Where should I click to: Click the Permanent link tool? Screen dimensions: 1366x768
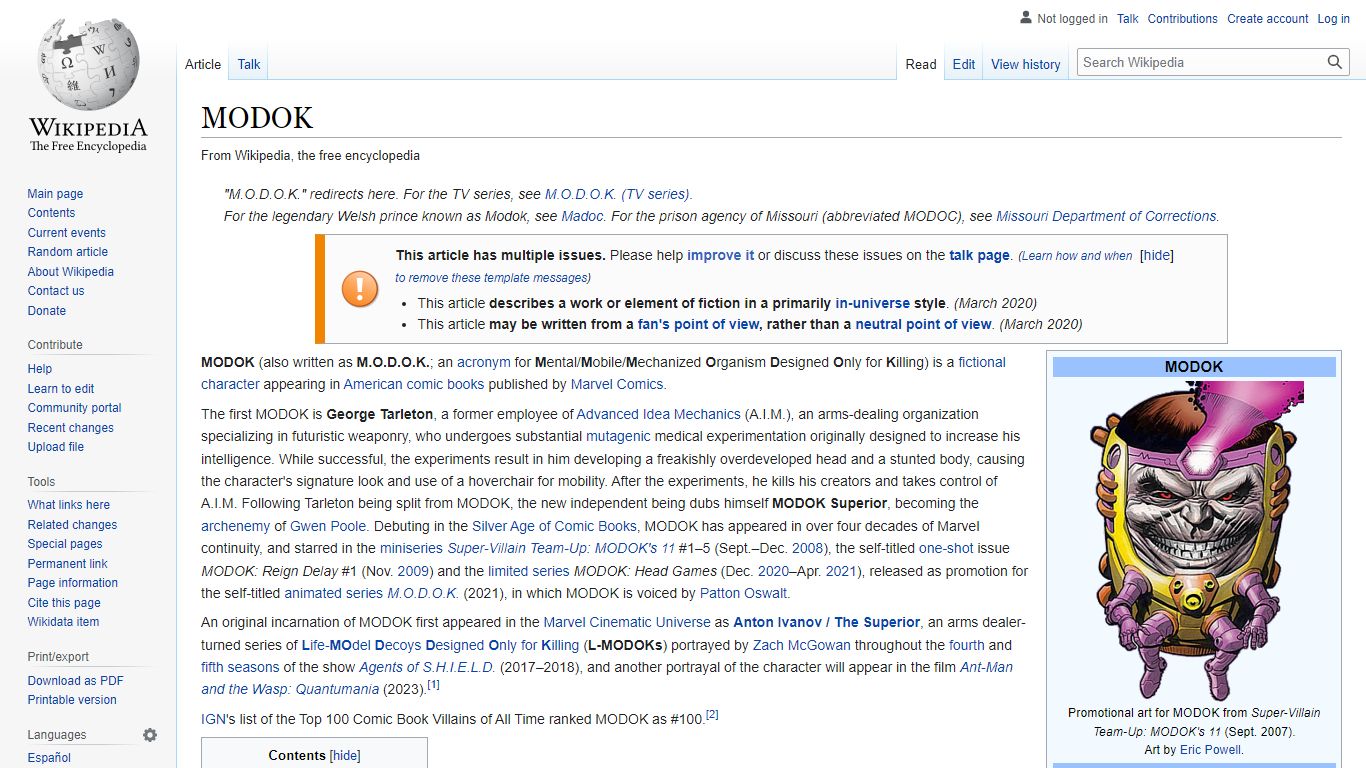click(x=67, y=564)
